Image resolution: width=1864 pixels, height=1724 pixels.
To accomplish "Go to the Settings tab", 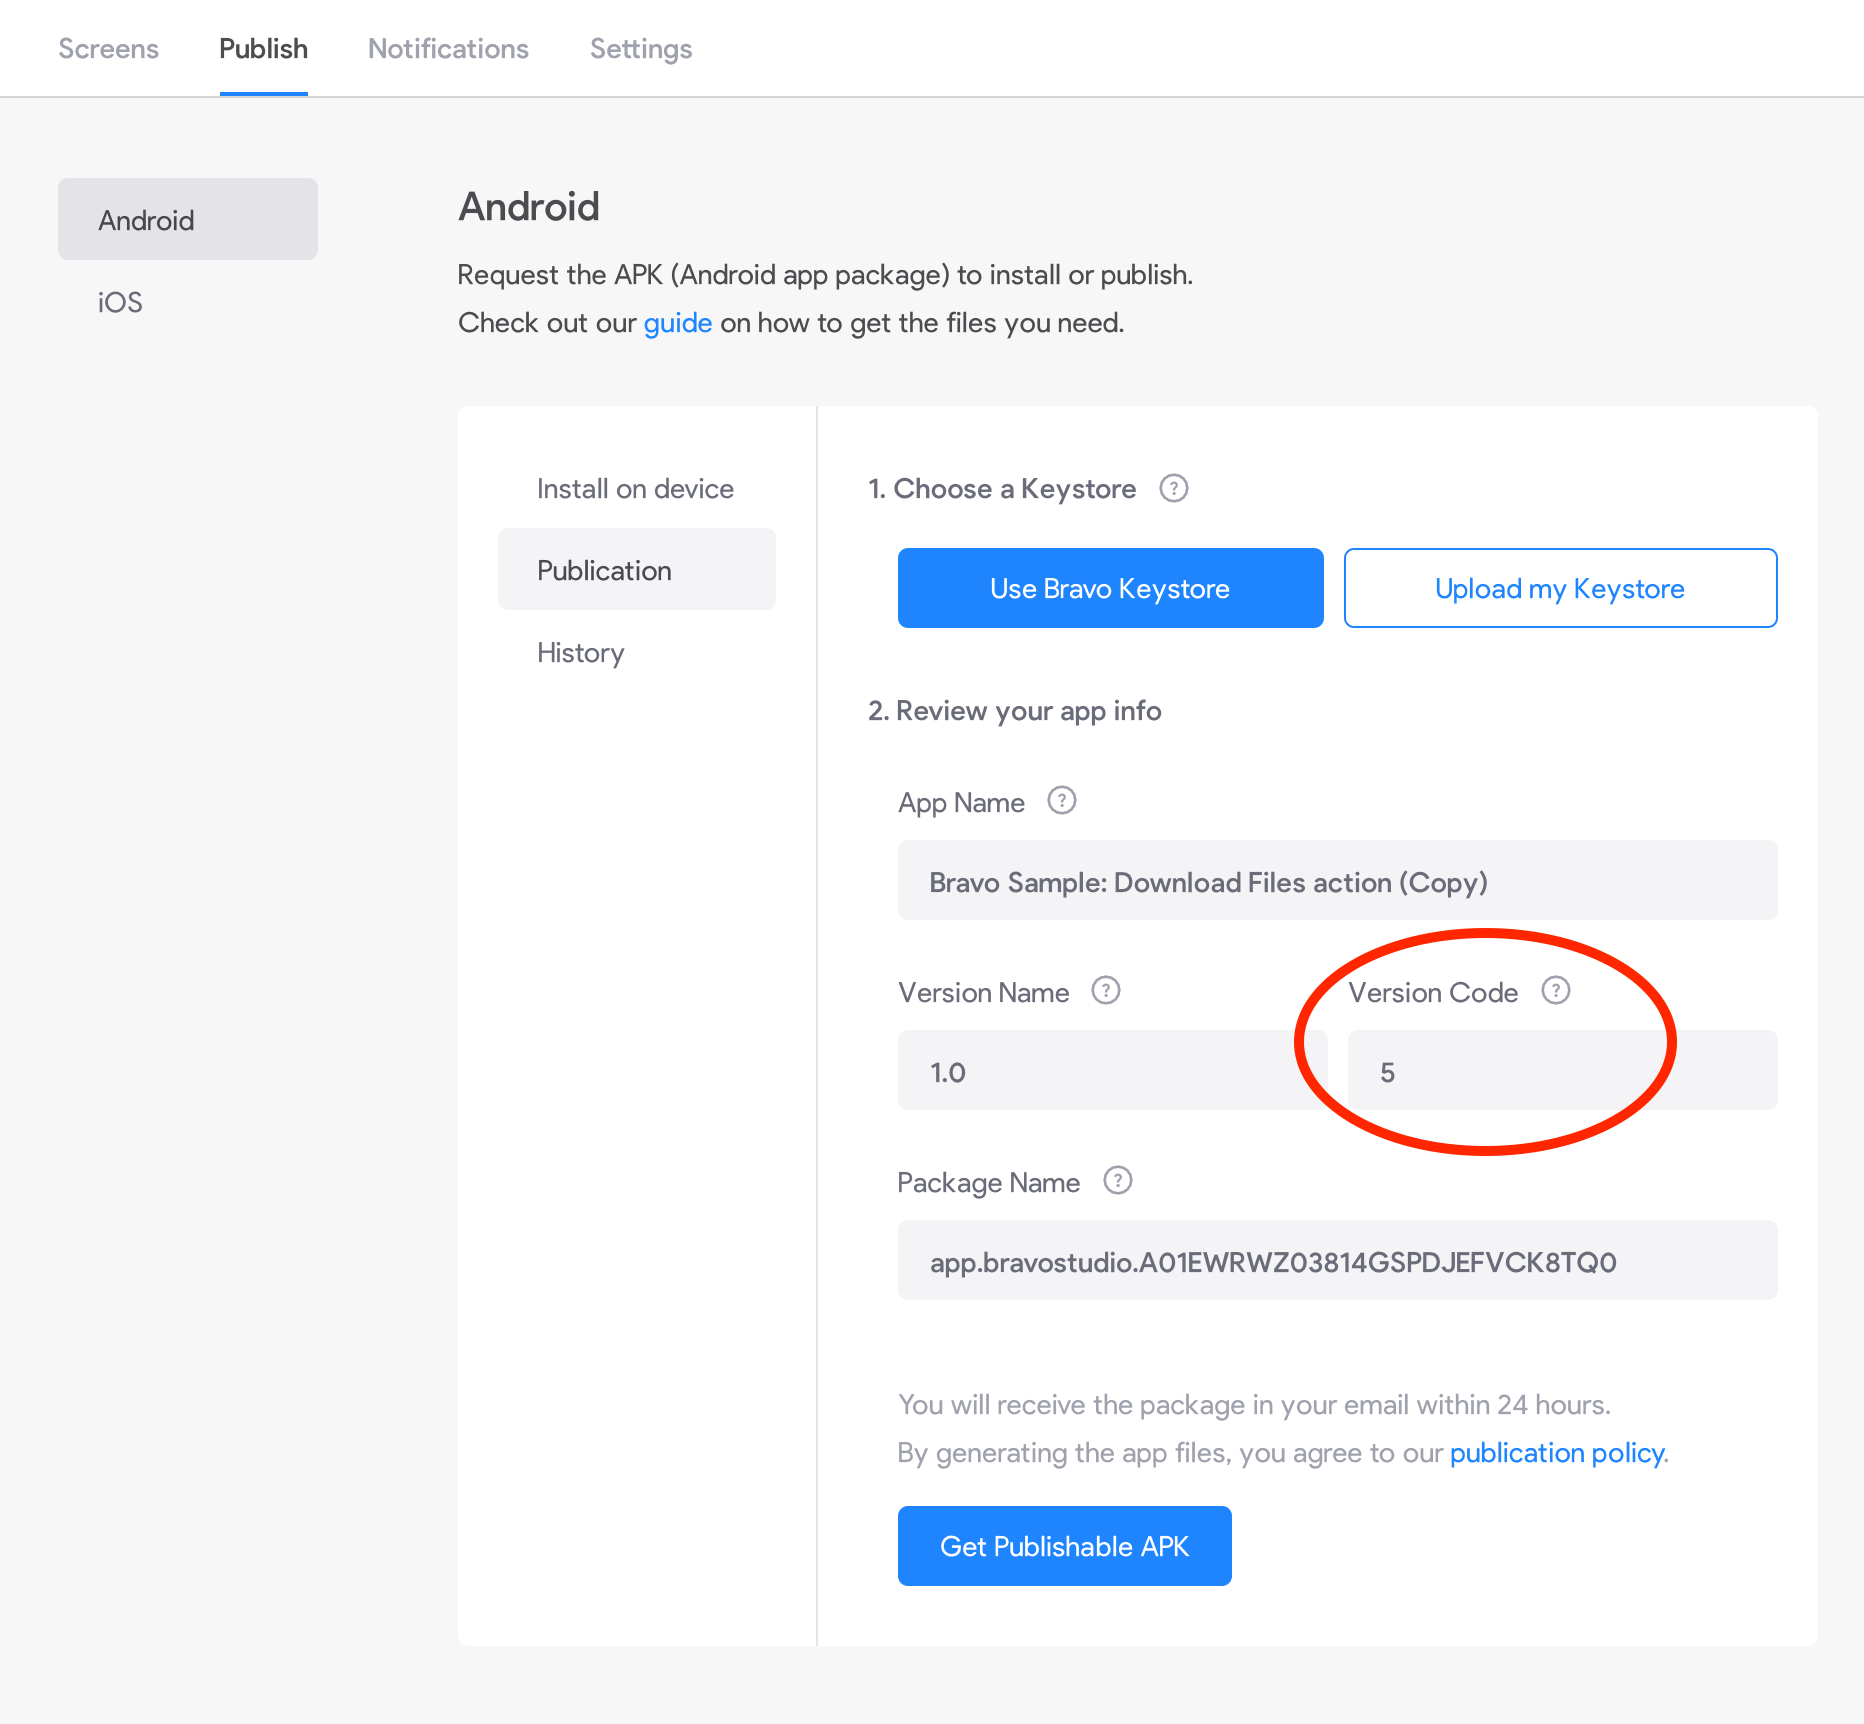I will pos(641,49).
